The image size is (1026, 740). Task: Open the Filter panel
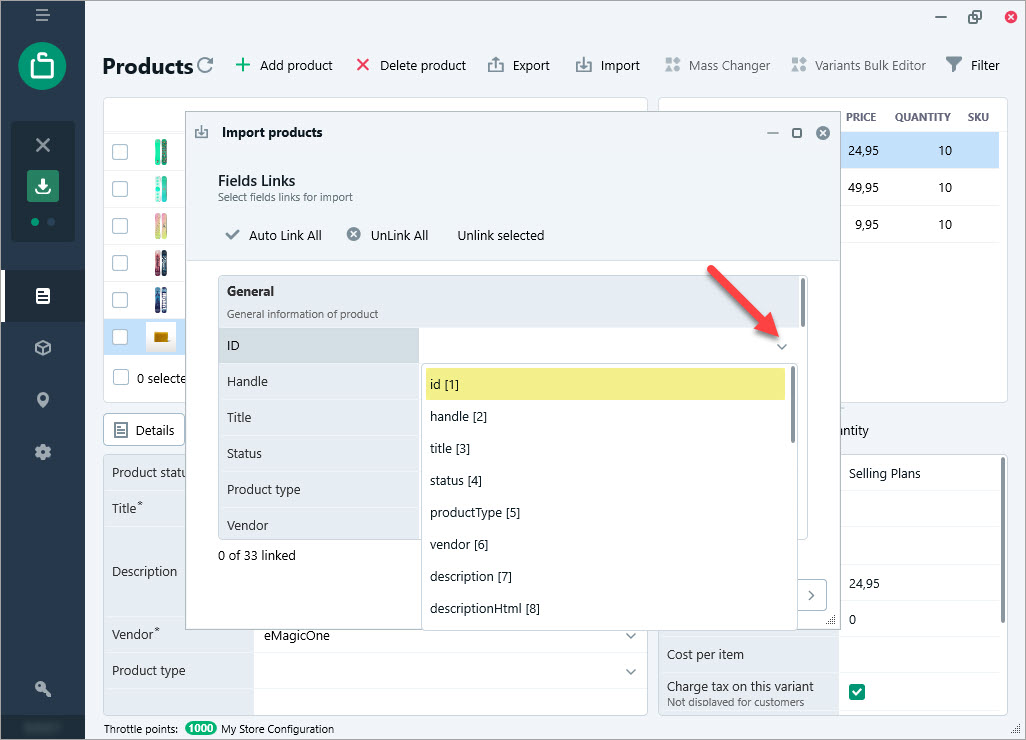972,65
